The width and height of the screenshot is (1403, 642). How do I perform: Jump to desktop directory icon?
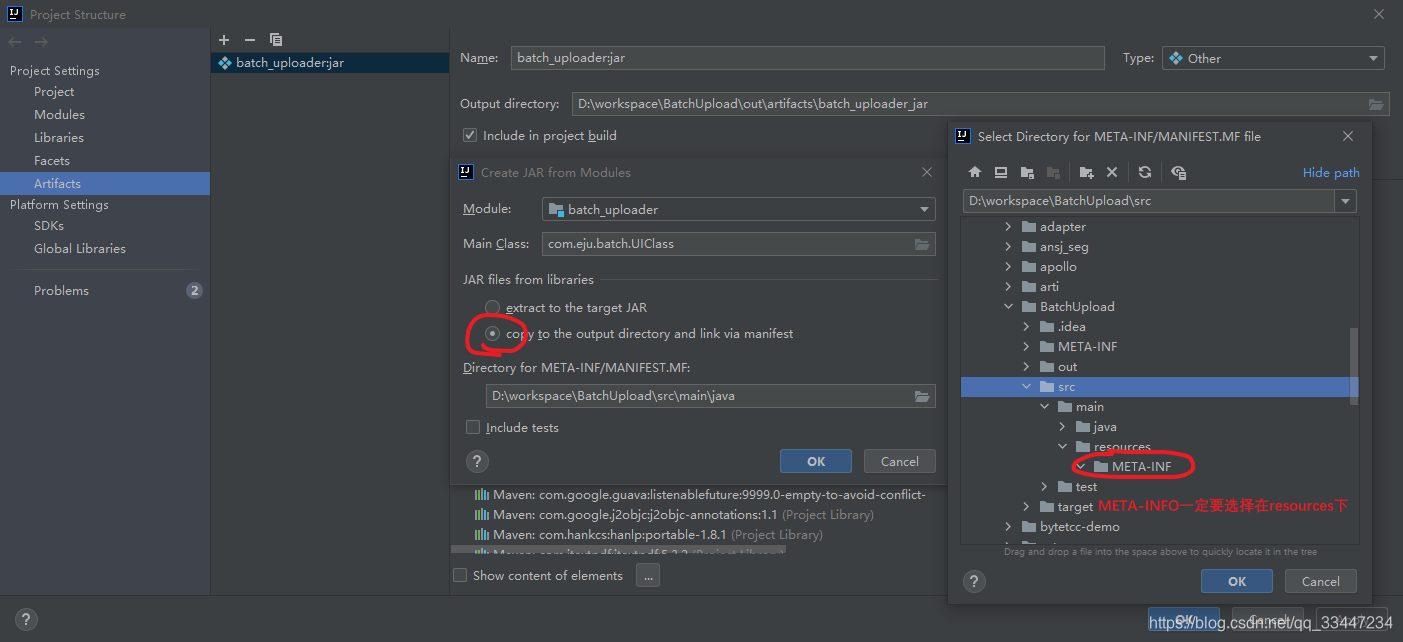pos(1001,172)
